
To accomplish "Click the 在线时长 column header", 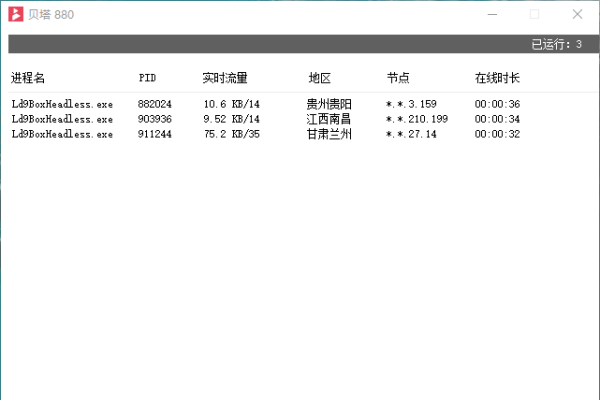I will tap(497, 78).
